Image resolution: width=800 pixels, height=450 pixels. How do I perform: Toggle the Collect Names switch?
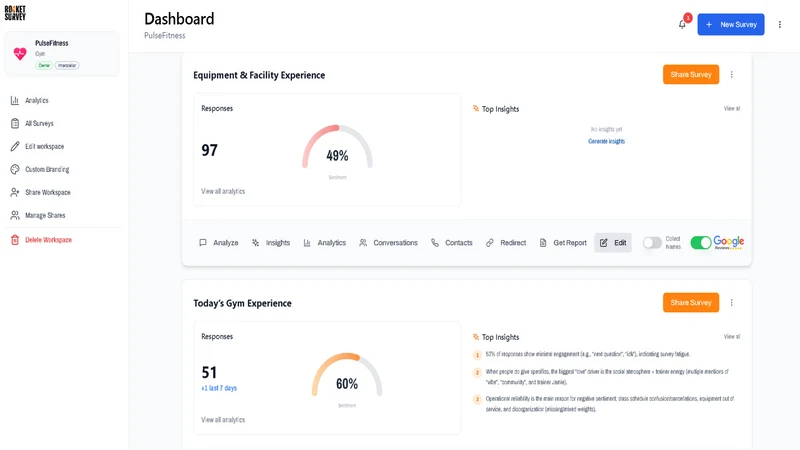tap(652, 243)
